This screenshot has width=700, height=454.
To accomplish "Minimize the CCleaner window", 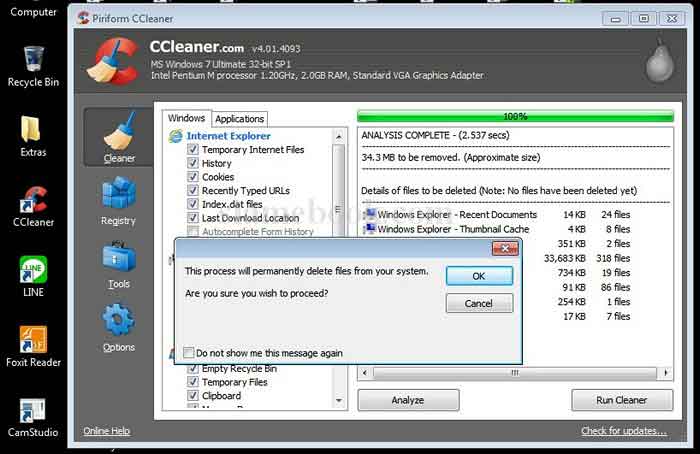I will coord(616,19).
